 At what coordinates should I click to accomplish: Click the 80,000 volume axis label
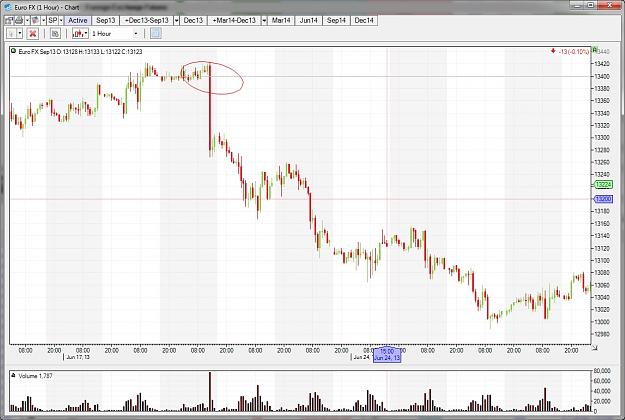[x=602, y=371]
